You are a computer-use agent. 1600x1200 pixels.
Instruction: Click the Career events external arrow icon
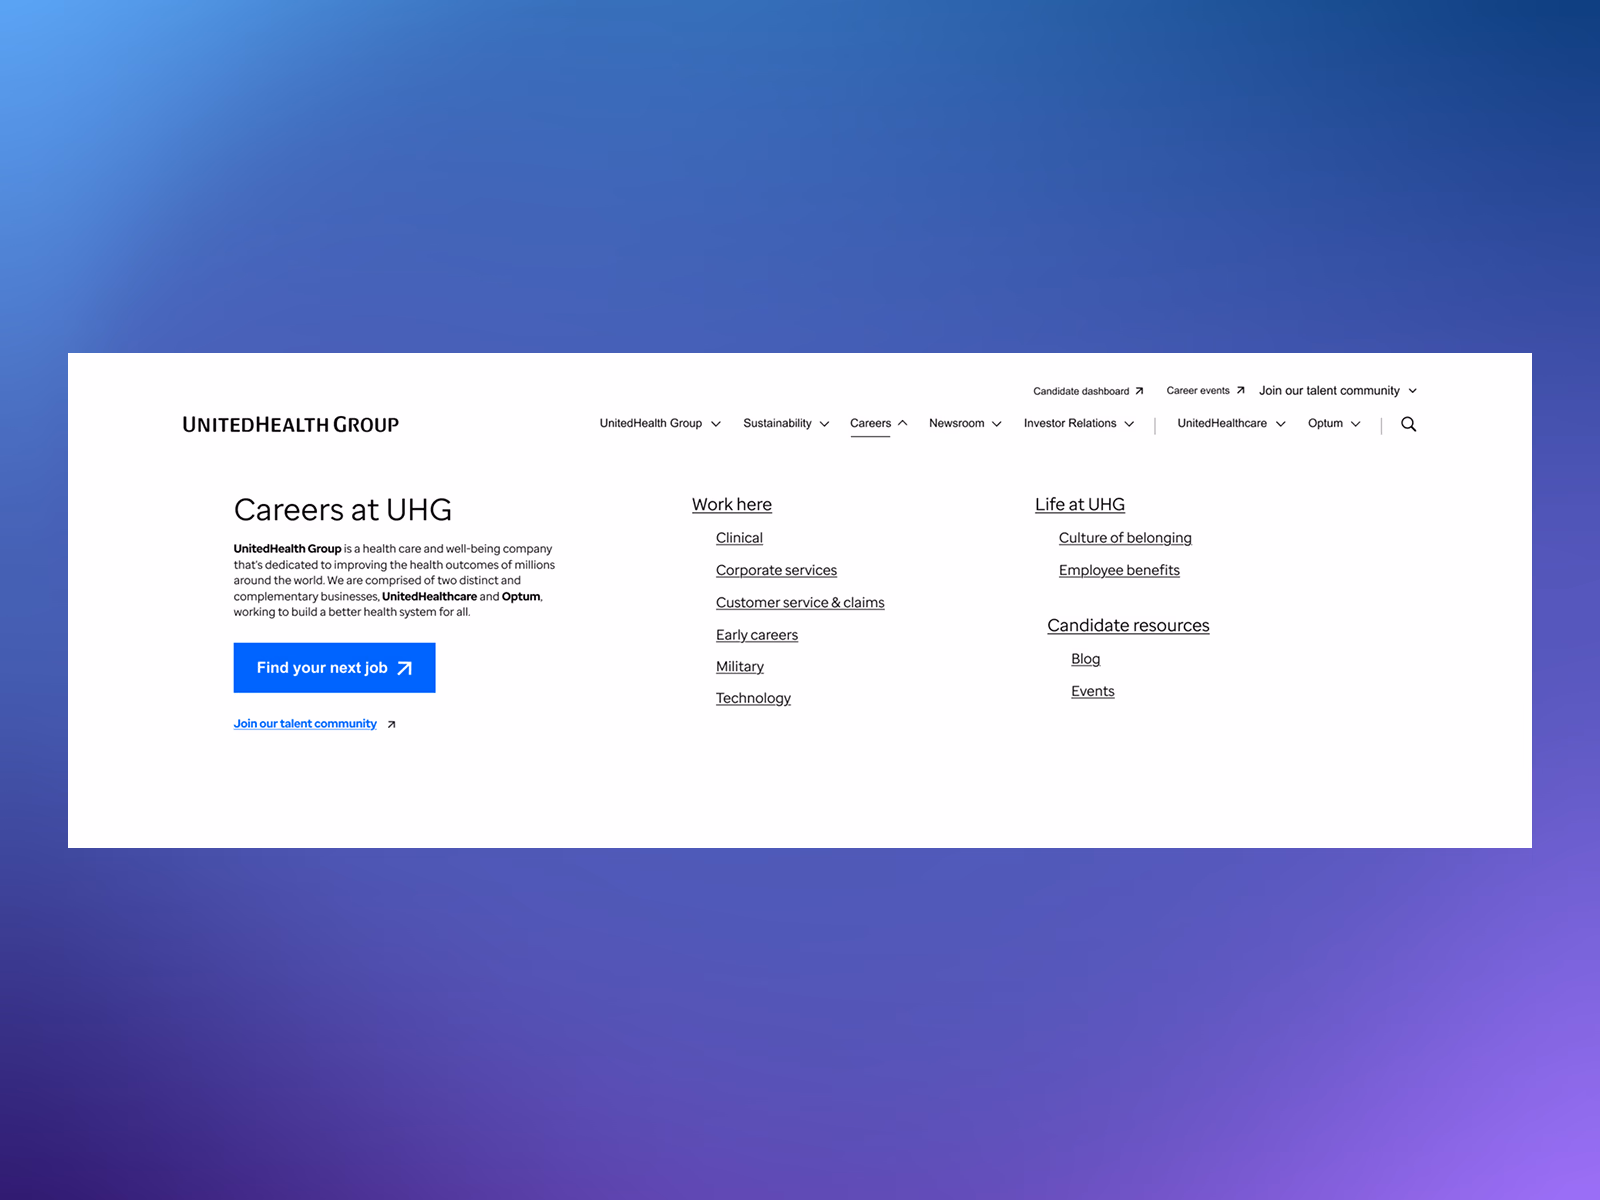(x=1240, y=390)
